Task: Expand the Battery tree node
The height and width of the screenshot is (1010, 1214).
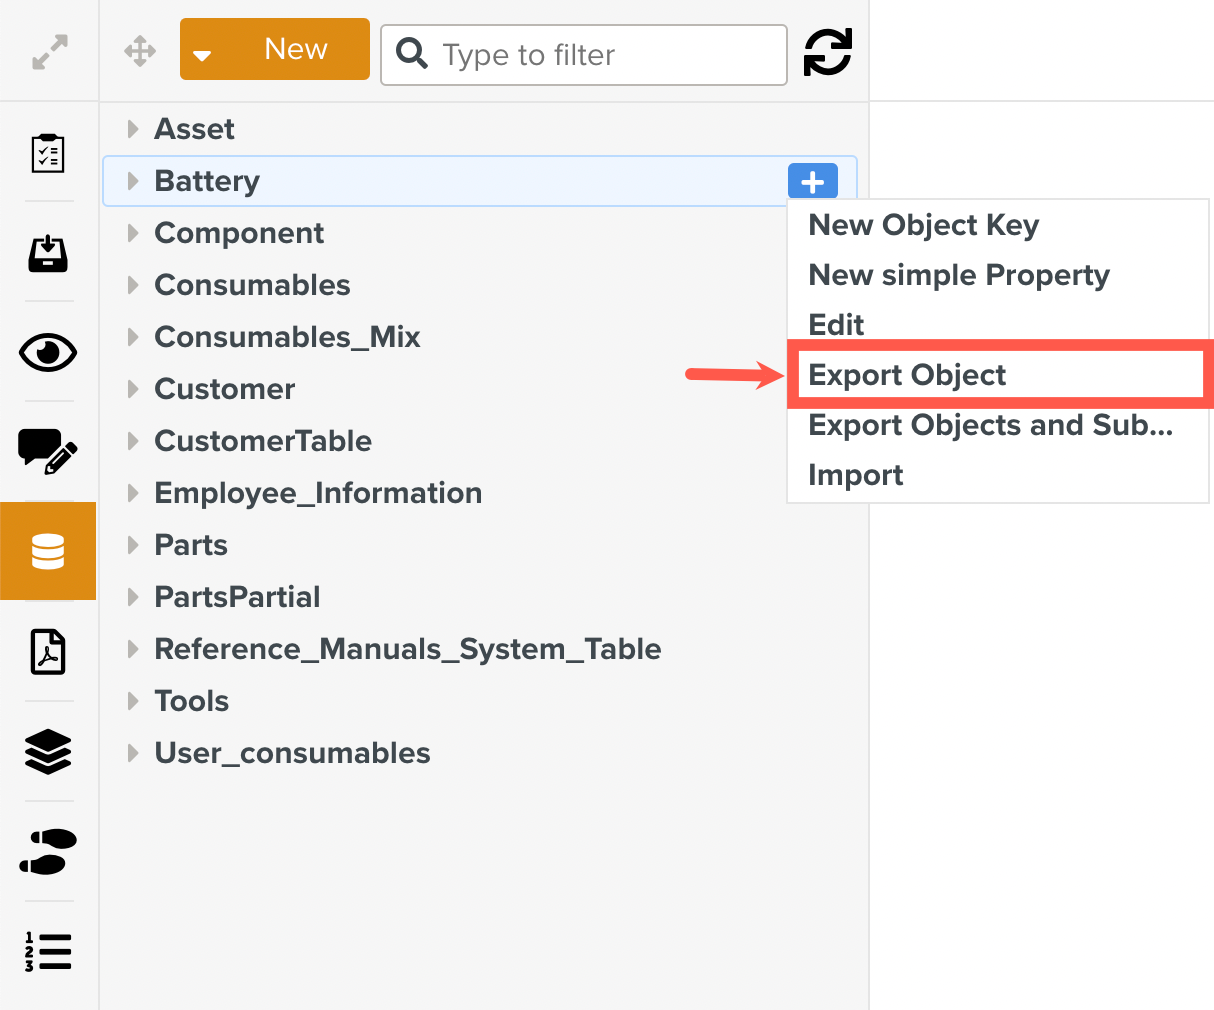Action: (x=133, y=181)
